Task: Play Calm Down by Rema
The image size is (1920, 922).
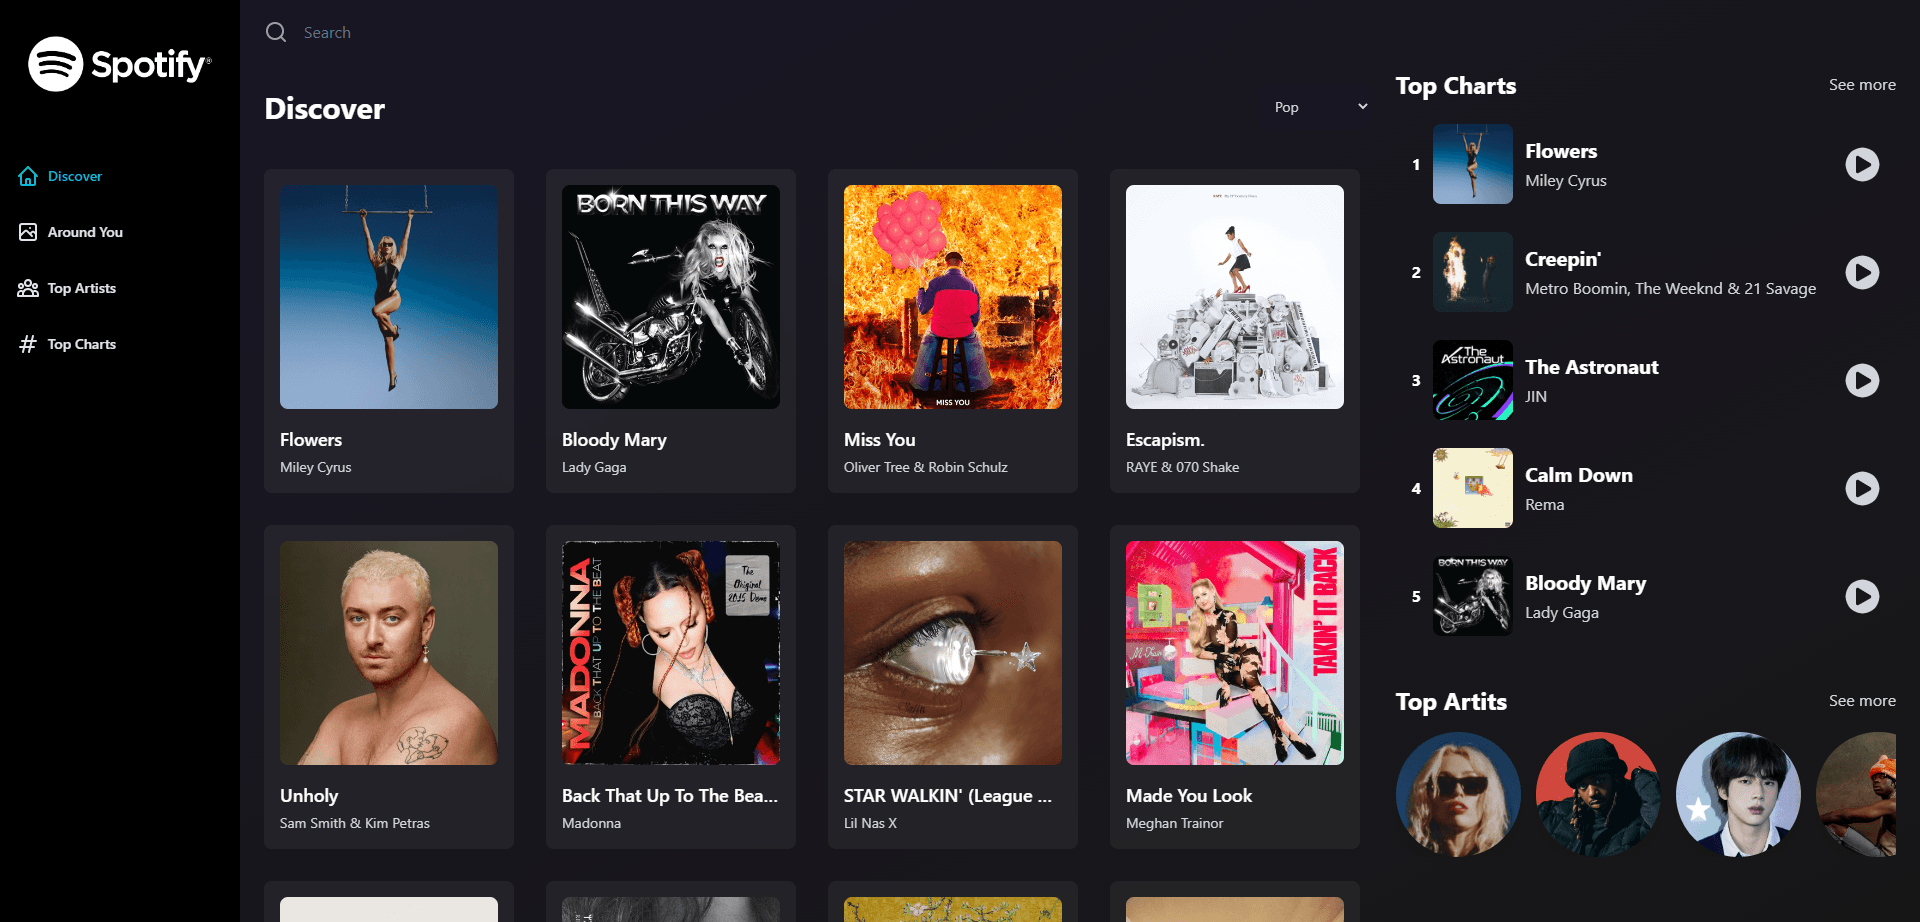Action: coord(1862,488)
